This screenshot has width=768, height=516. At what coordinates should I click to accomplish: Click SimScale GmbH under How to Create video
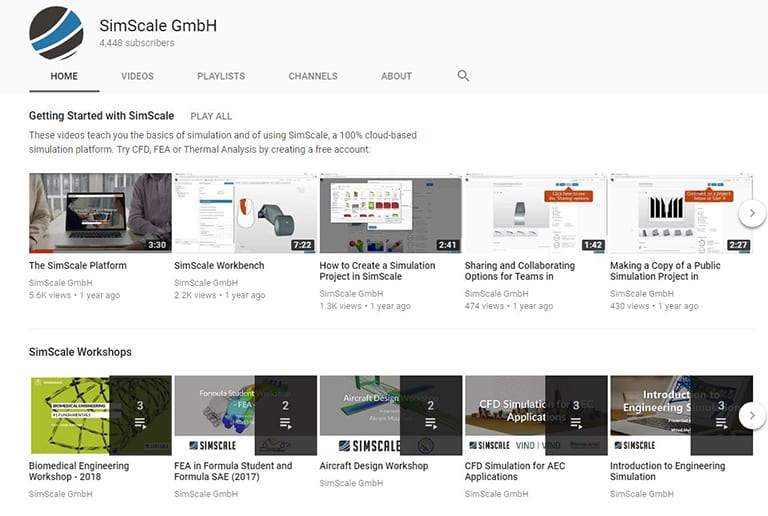[x=351, y=294]
